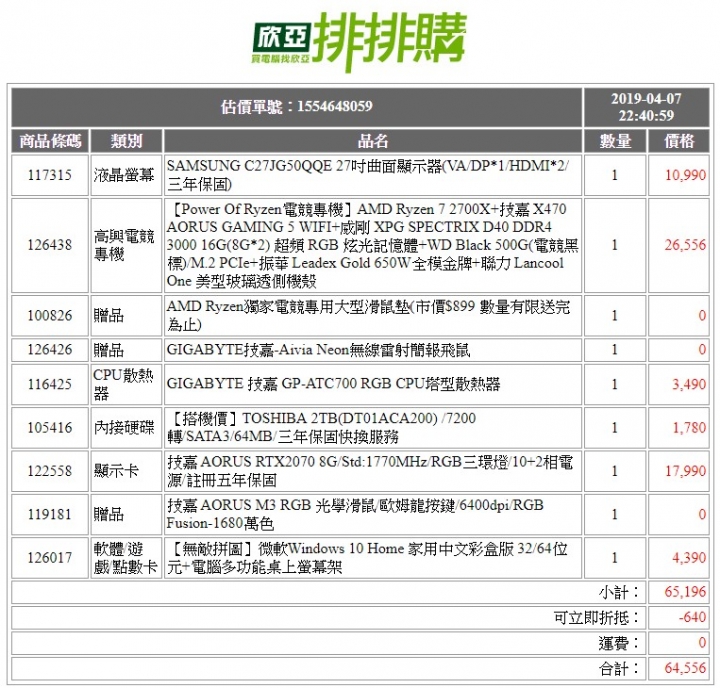Click the 小計 label
The image size is (720, 688).
(619, 592)
